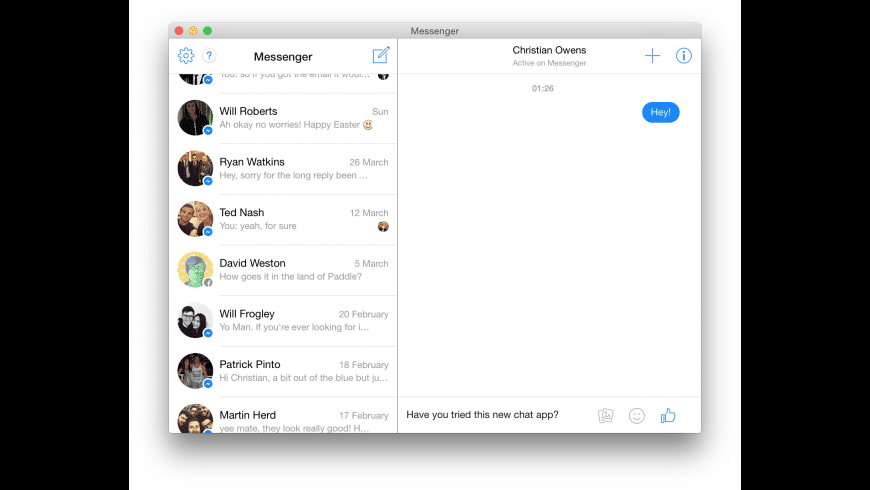Viewport: 870px width, 490px height.
Task: Open Will Roberts conversation
Action: click(283, 118)
